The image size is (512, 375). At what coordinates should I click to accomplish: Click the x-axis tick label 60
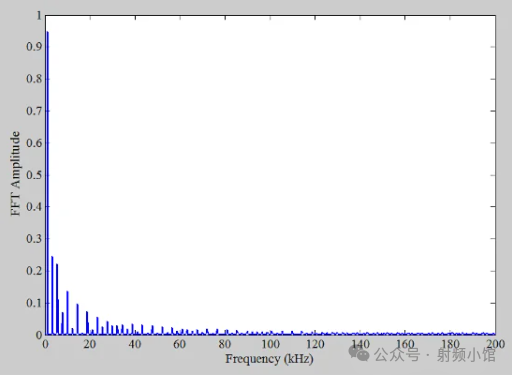click(180, 344)
